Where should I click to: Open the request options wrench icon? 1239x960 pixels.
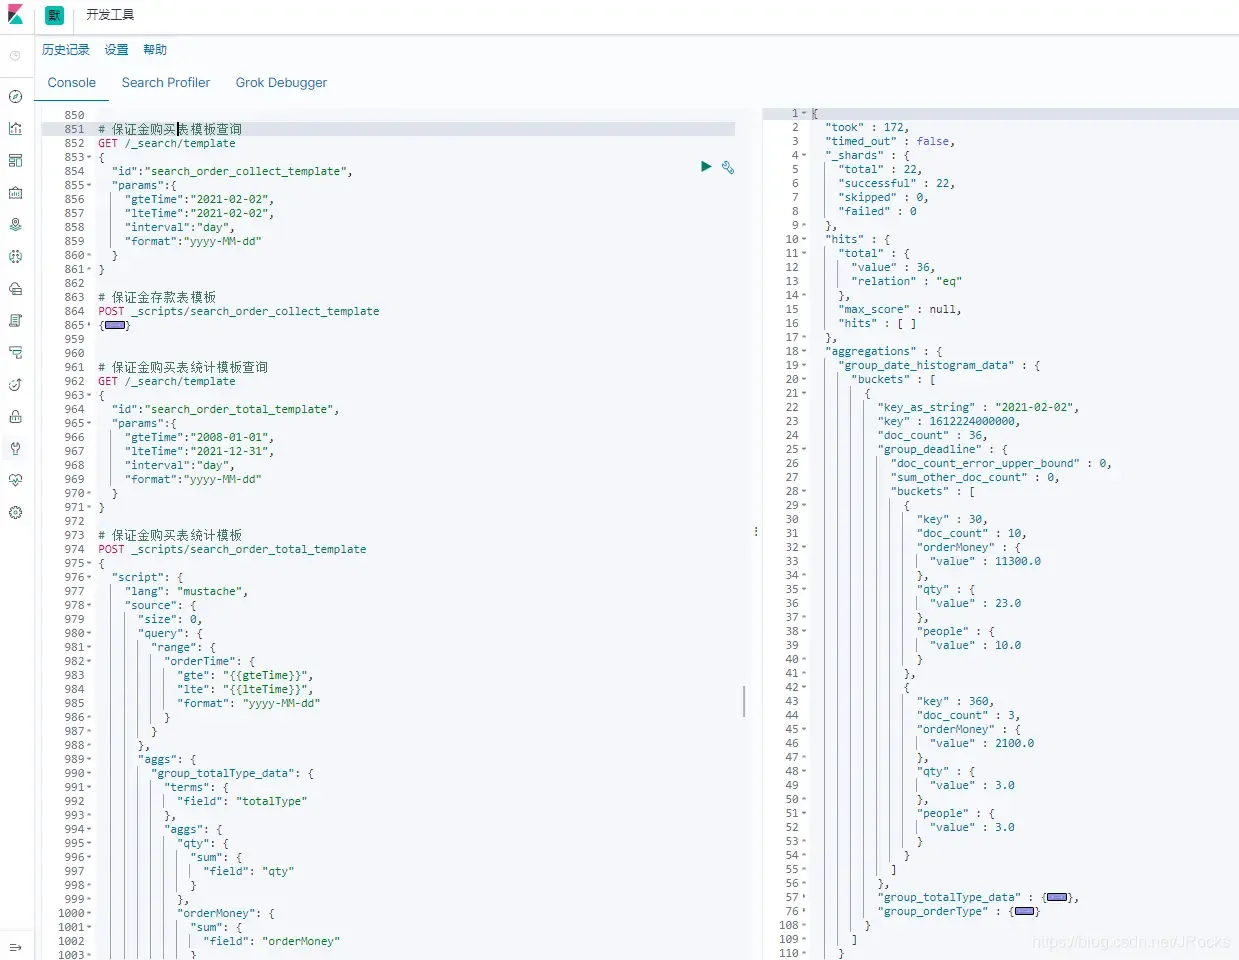(x=728, y=167)
